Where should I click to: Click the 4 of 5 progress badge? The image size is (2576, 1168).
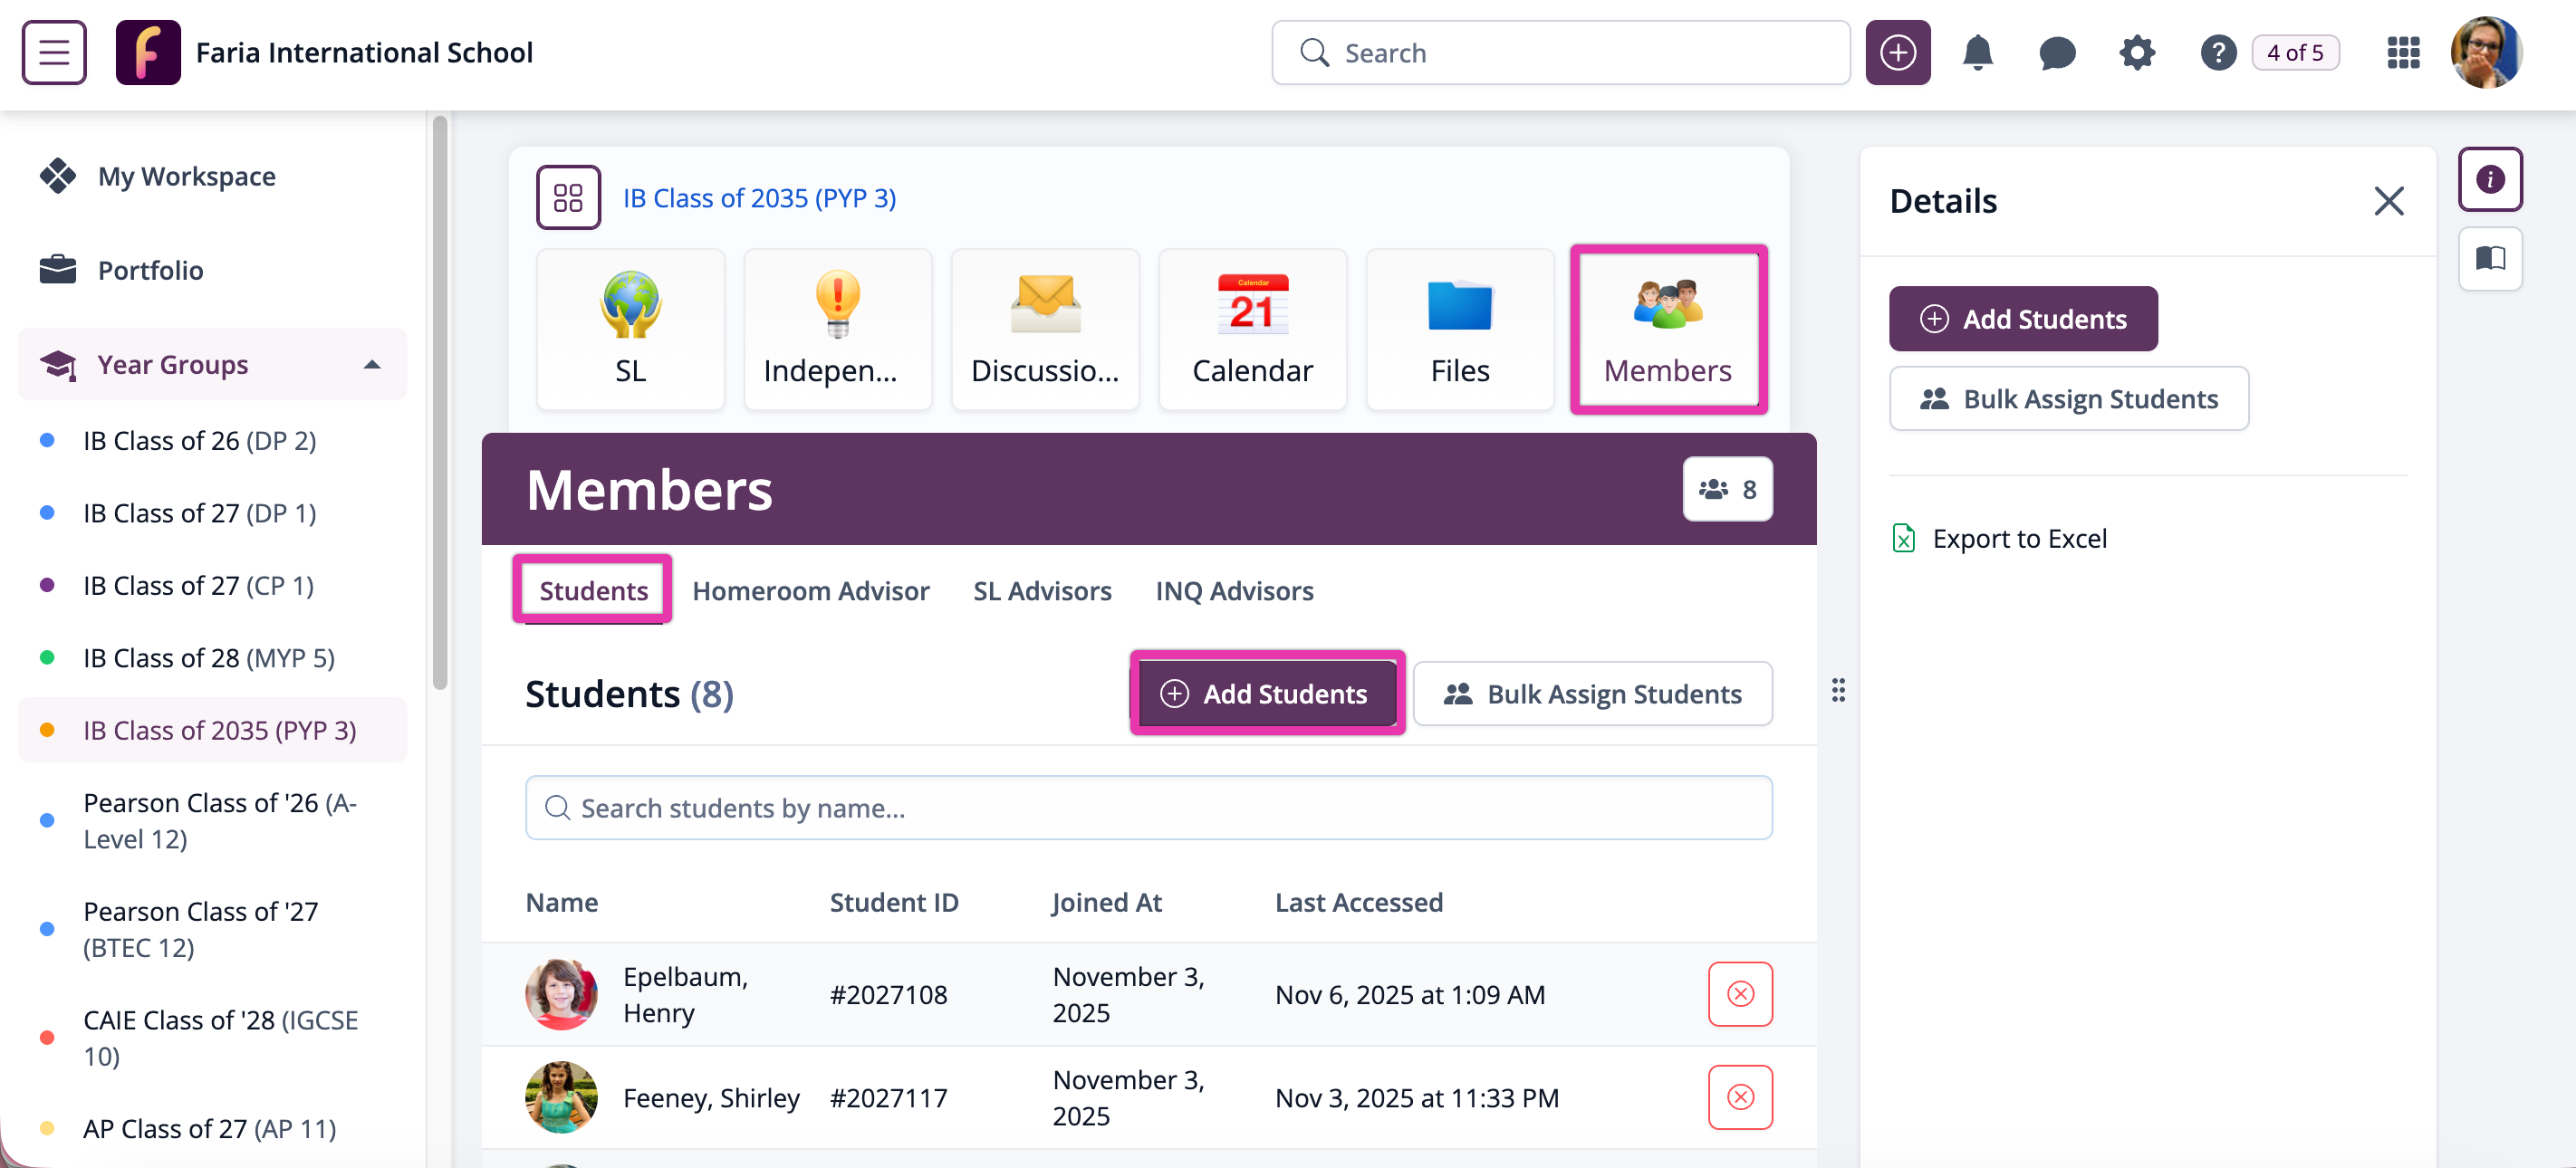[2294, 52]
